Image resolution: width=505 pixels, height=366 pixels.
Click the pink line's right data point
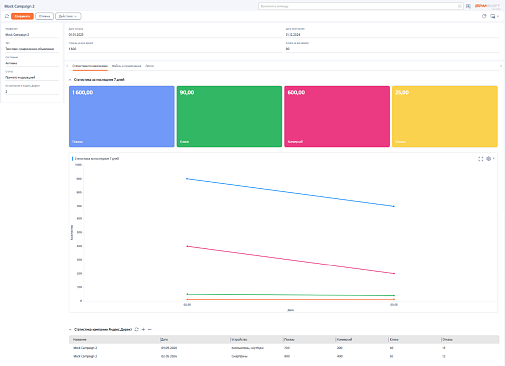pos(394,274)
